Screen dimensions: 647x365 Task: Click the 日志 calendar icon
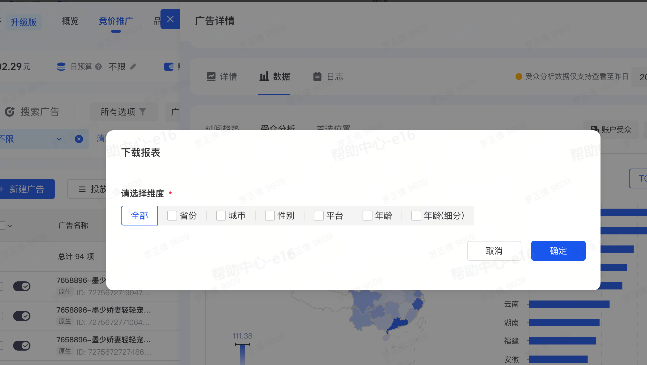pyautogui.click(x=317, y=76)
